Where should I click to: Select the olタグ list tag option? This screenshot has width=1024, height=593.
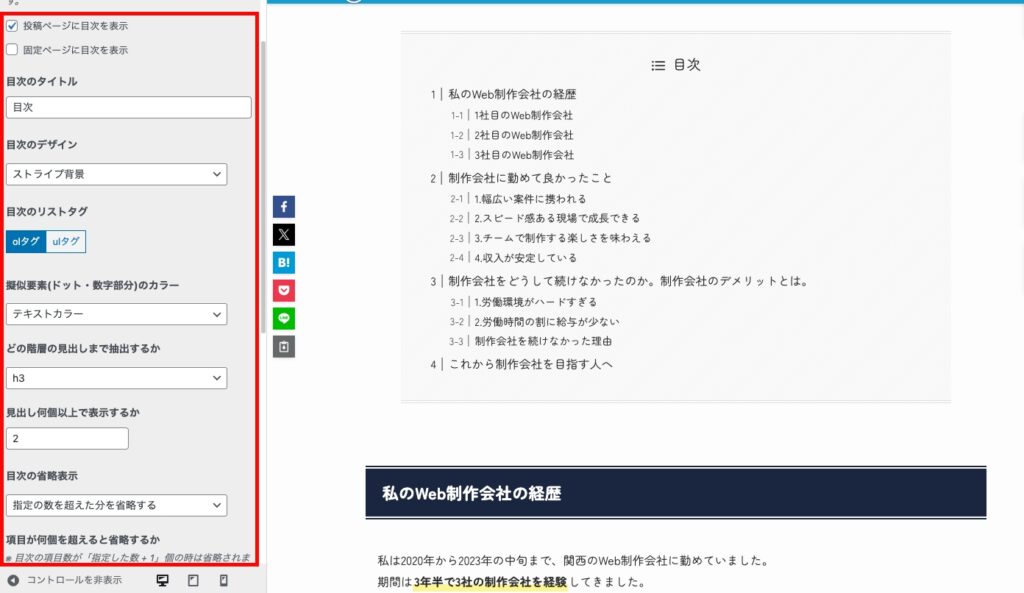pos(26,241)
